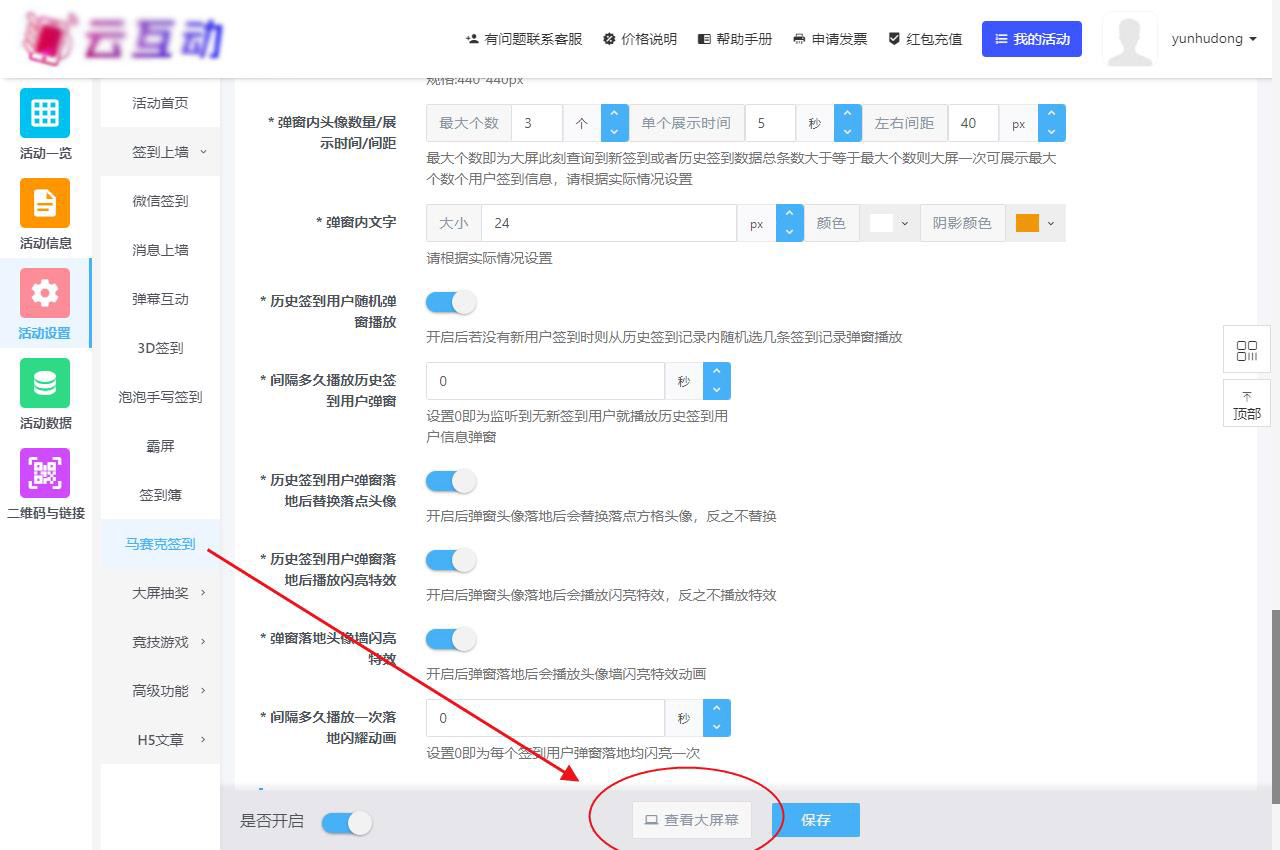Click the user avatar picture

(x=1129, y=40)
